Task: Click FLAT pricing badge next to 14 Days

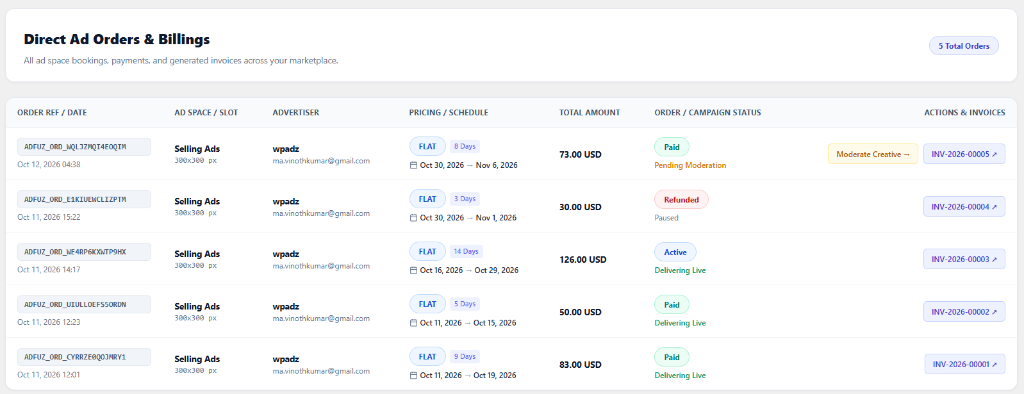Action: click(427, 251)
